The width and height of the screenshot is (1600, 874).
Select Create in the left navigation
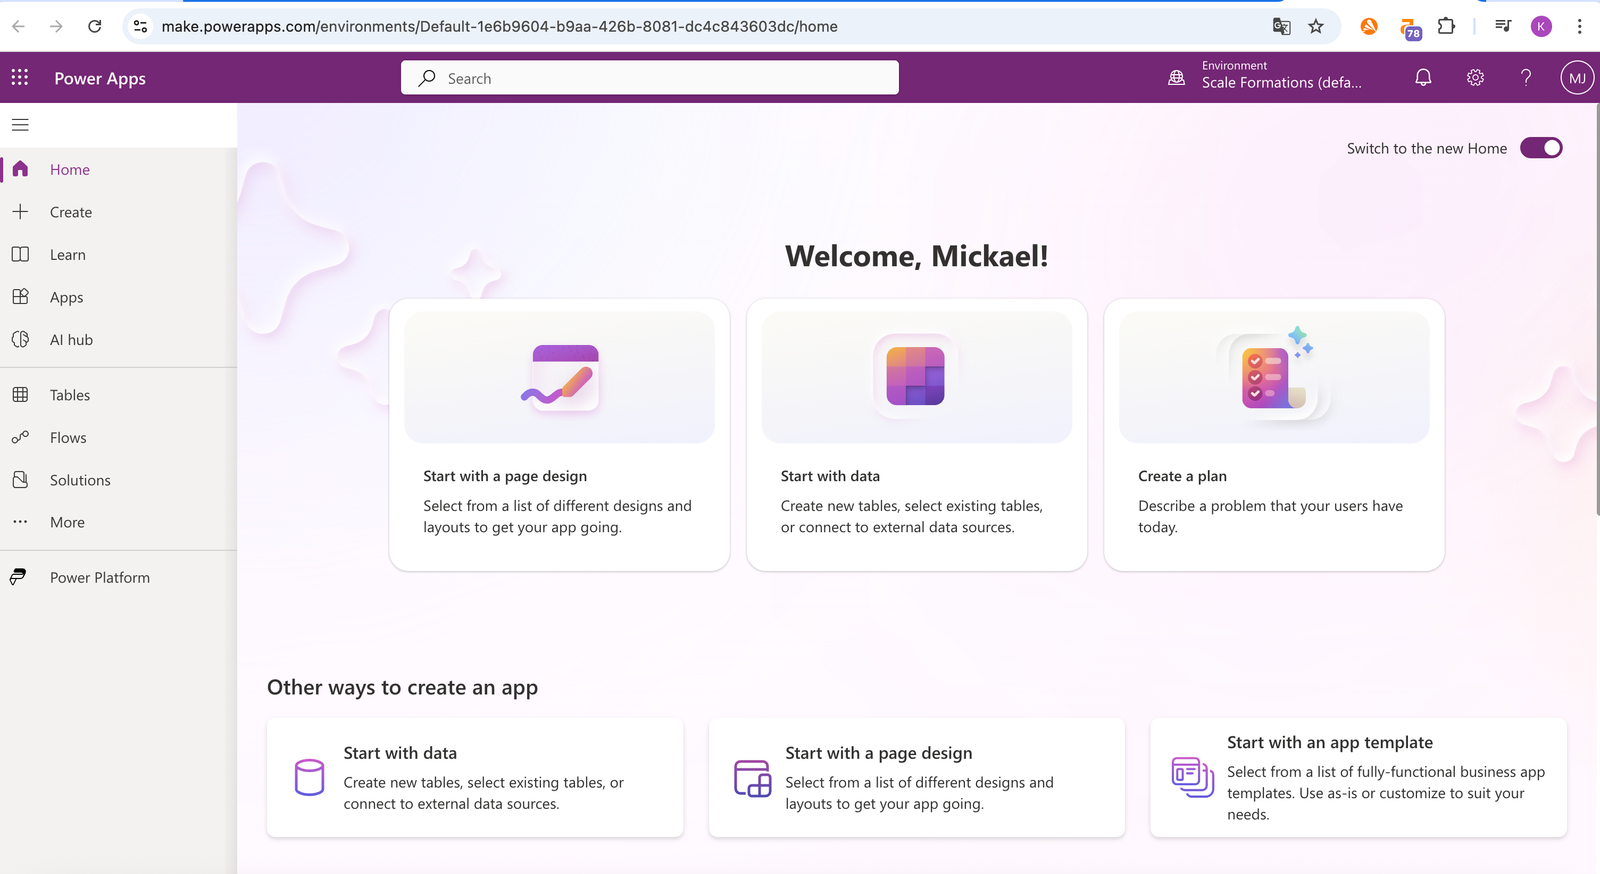pos(71,212)
